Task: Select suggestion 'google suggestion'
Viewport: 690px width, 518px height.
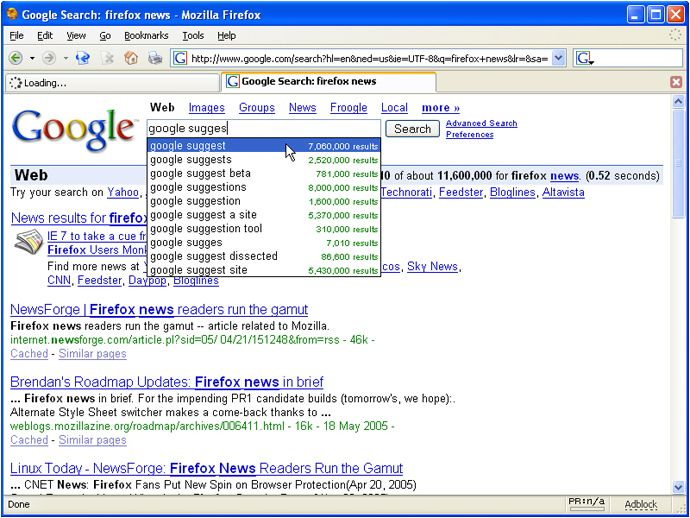Action: (x=264, y=201)
